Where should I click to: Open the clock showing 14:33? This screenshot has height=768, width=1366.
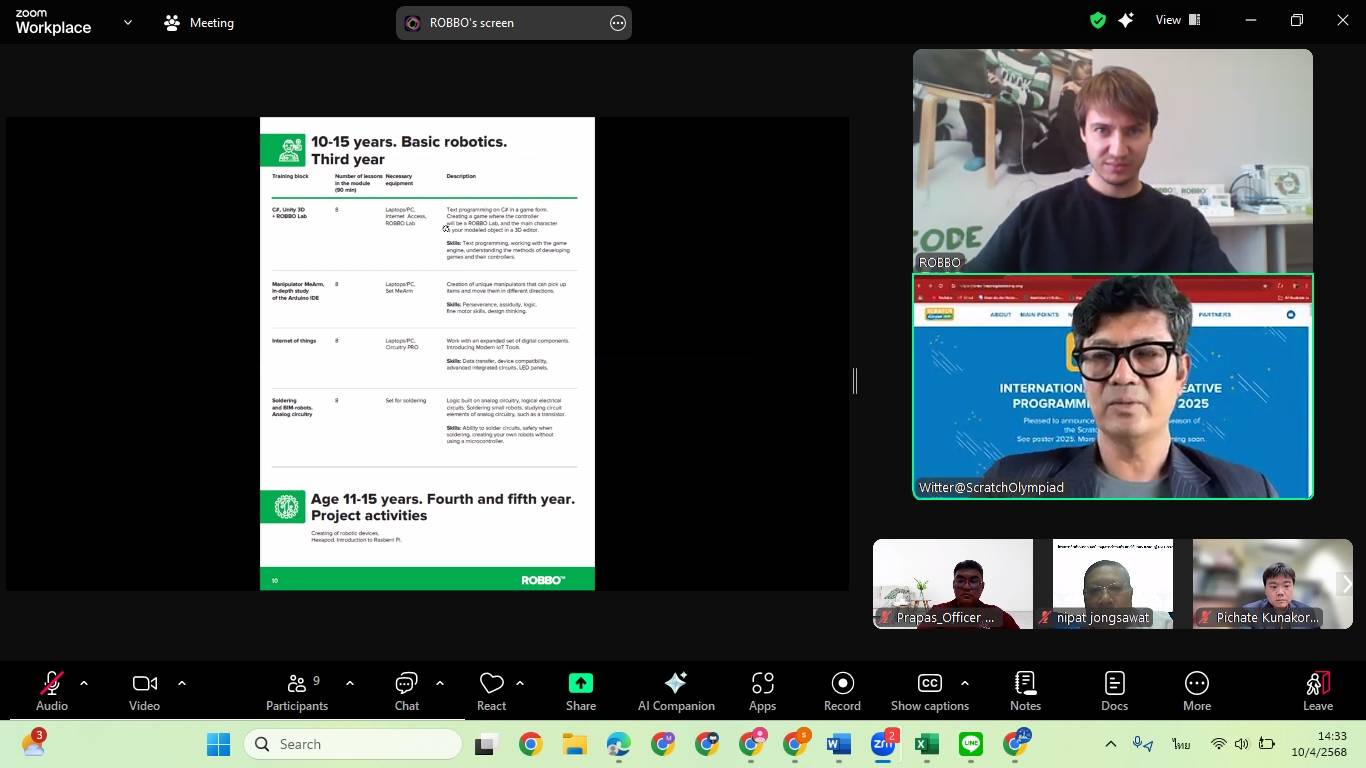click(x=1319, y=744)
